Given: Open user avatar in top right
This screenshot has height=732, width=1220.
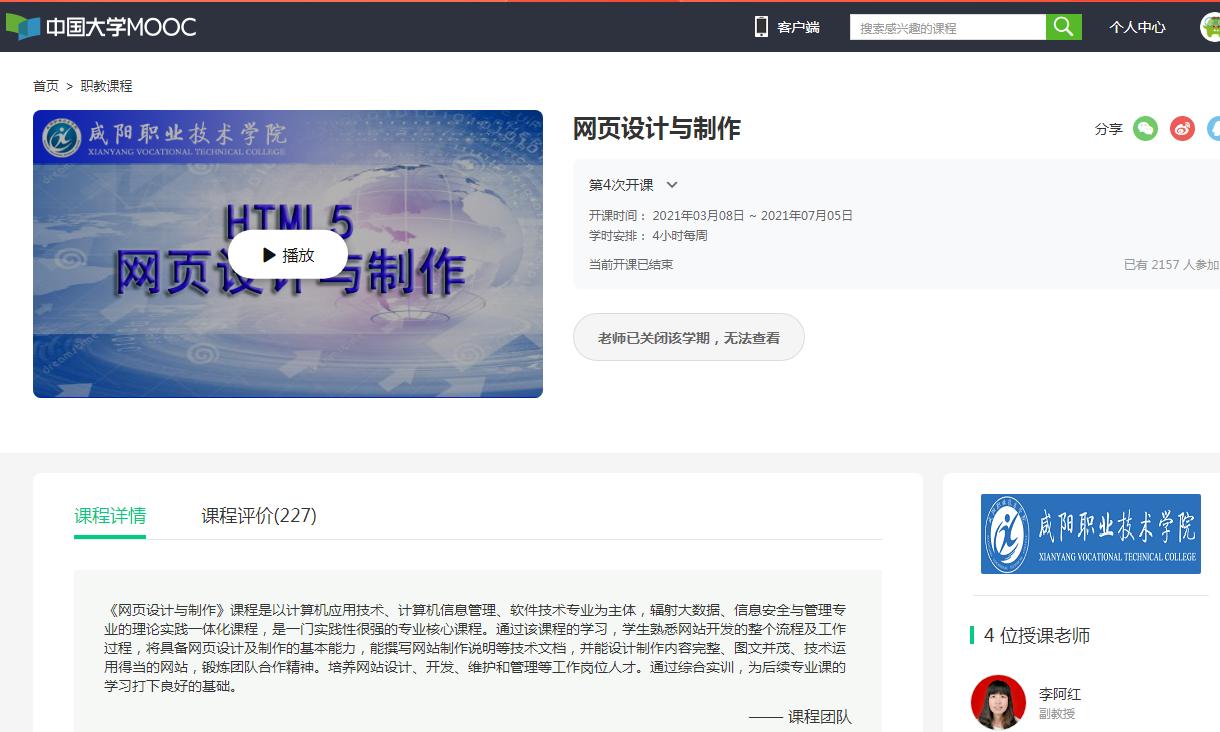Looking at the screenshot, I should pos(1210,27).
